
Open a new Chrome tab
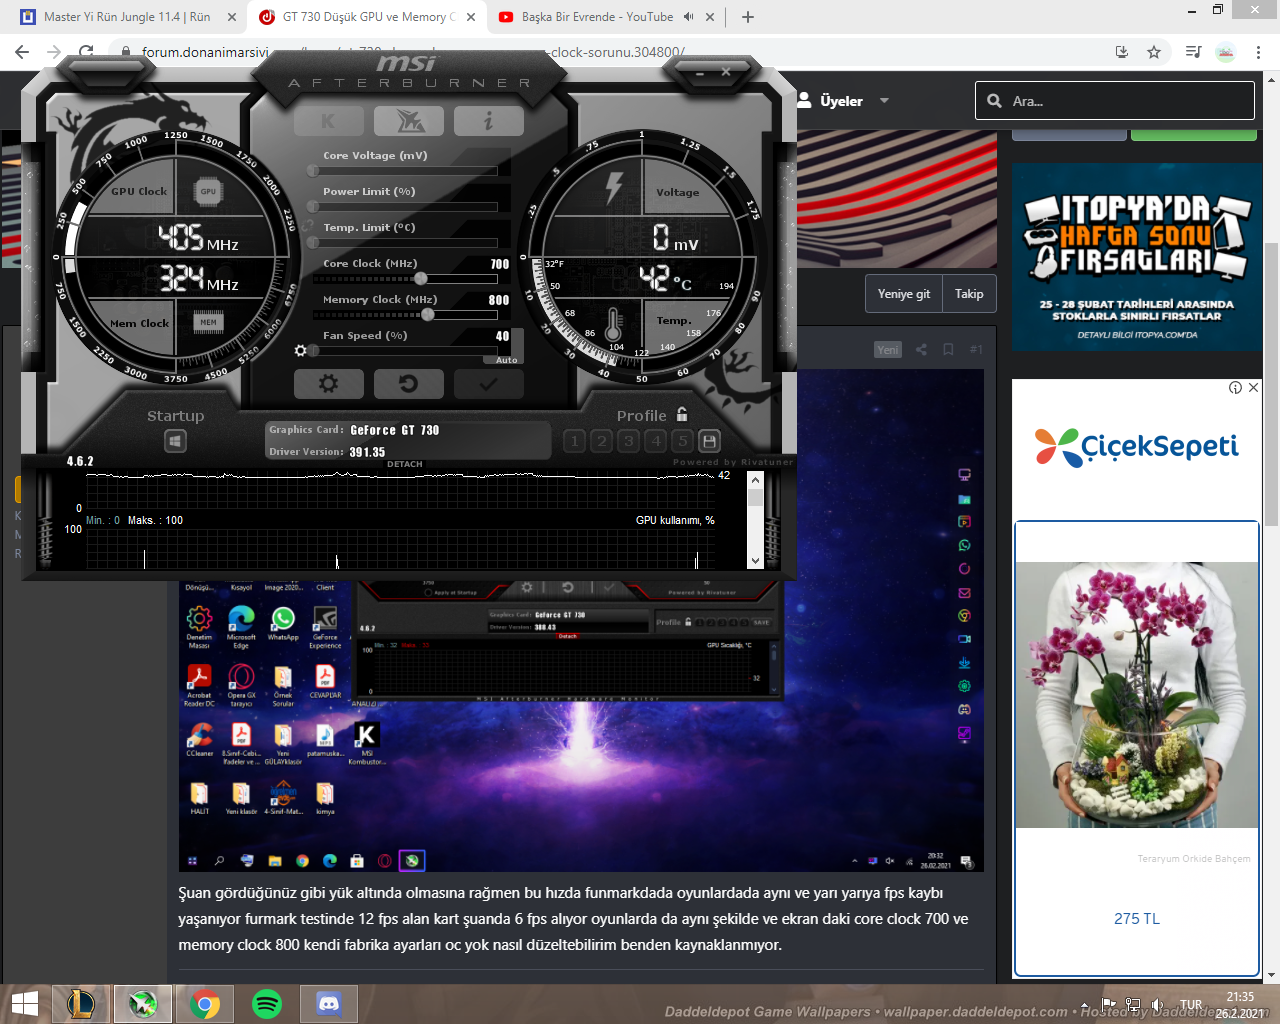point(748,17)
